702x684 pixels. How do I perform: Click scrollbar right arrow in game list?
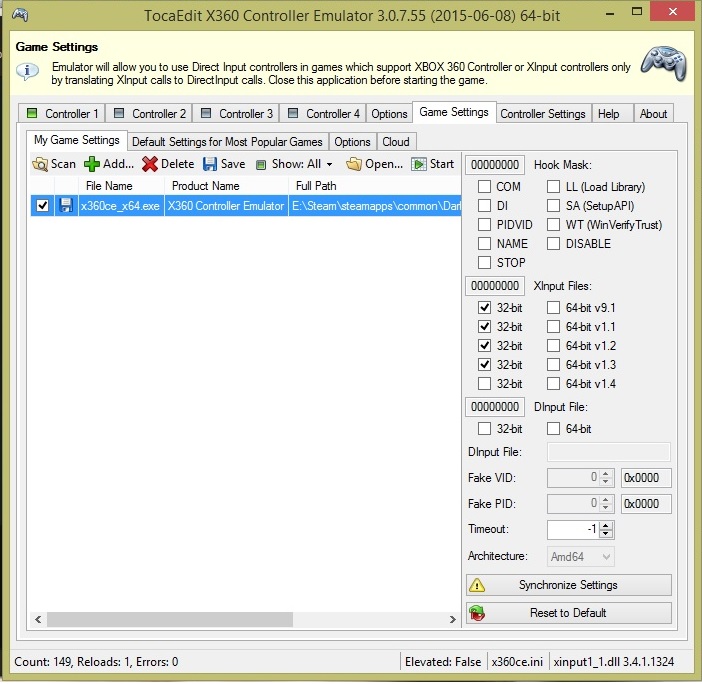[x=453, y=620]
